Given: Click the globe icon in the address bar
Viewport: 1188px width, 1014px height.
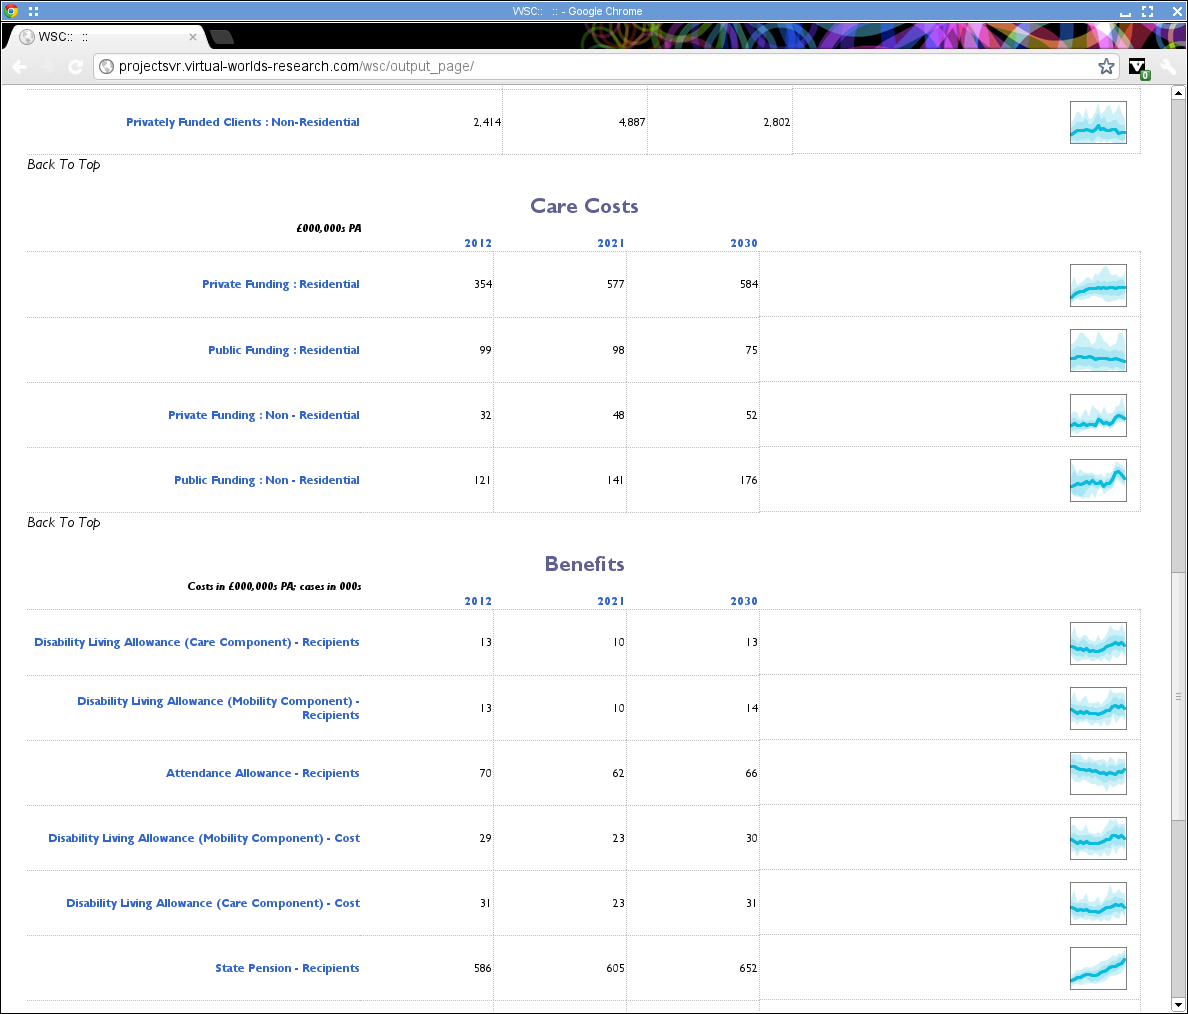Looking at the screenshot, I should pos(107,66).
